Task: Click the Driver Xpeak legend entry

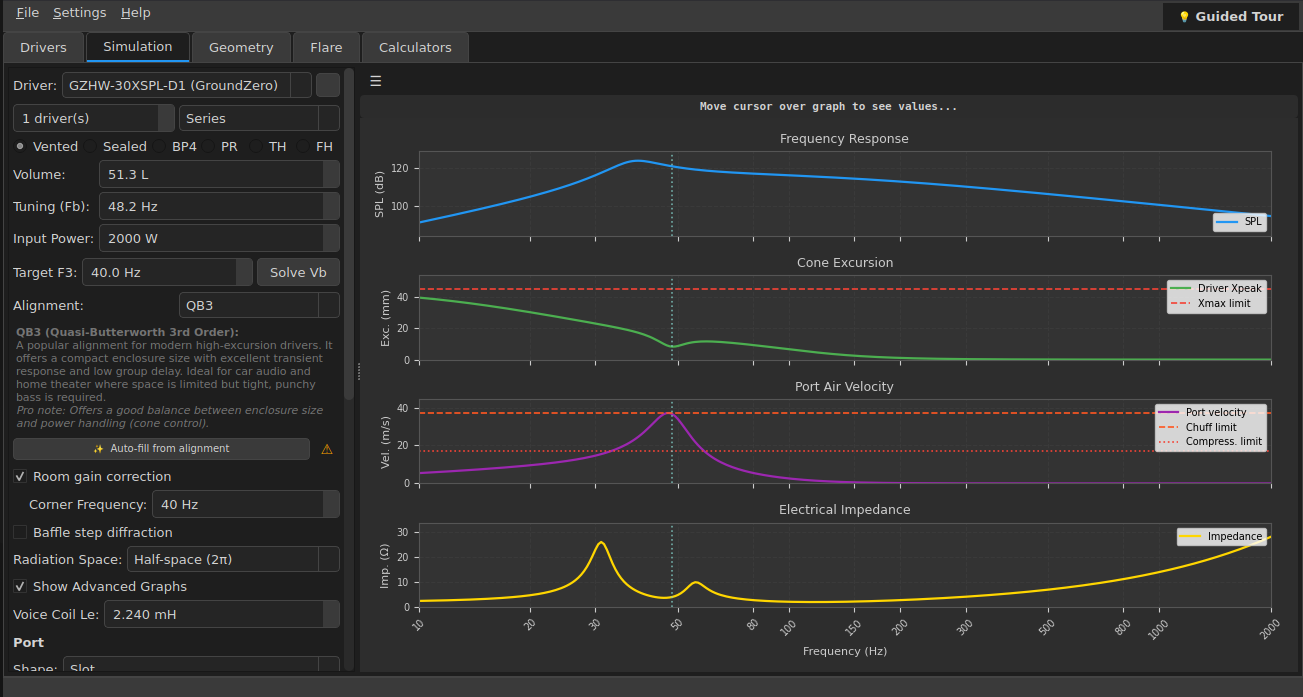Action: click(x=1216, y=288)
